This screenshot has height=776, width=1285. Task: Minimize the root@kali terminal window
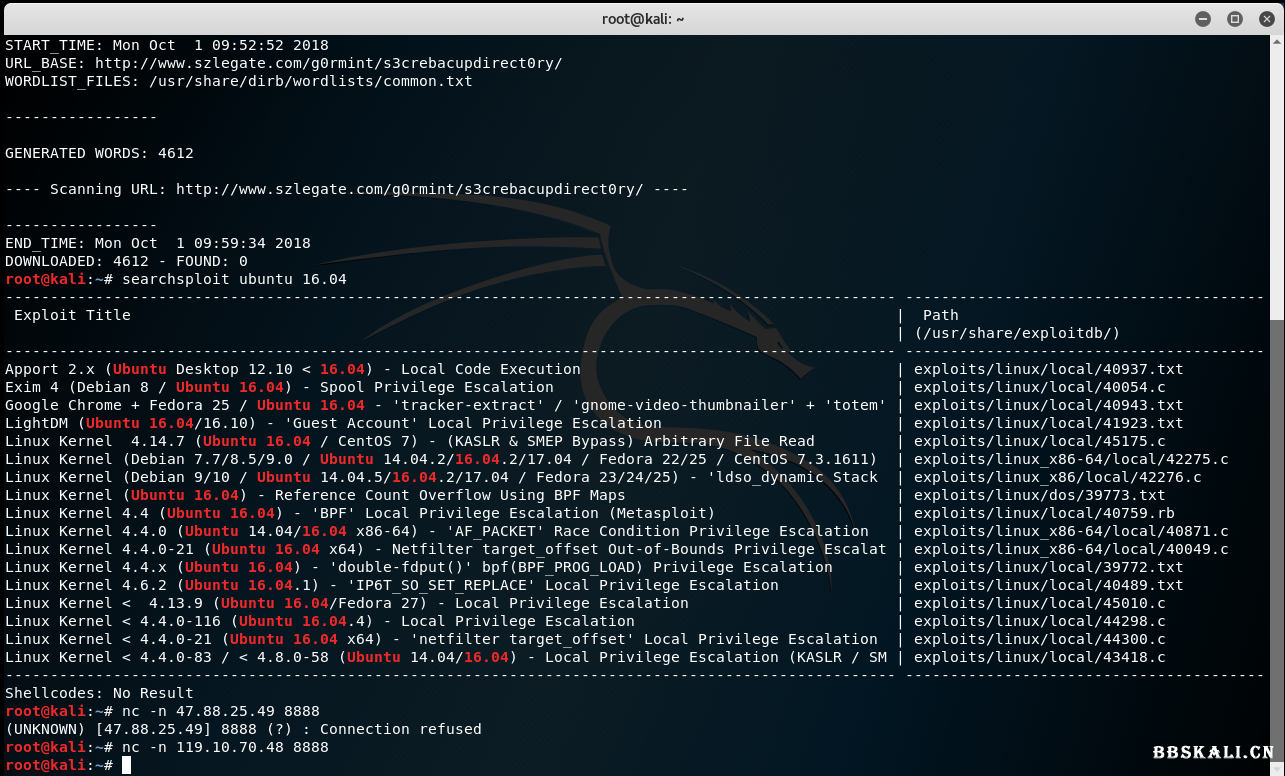click(1204, 18)
